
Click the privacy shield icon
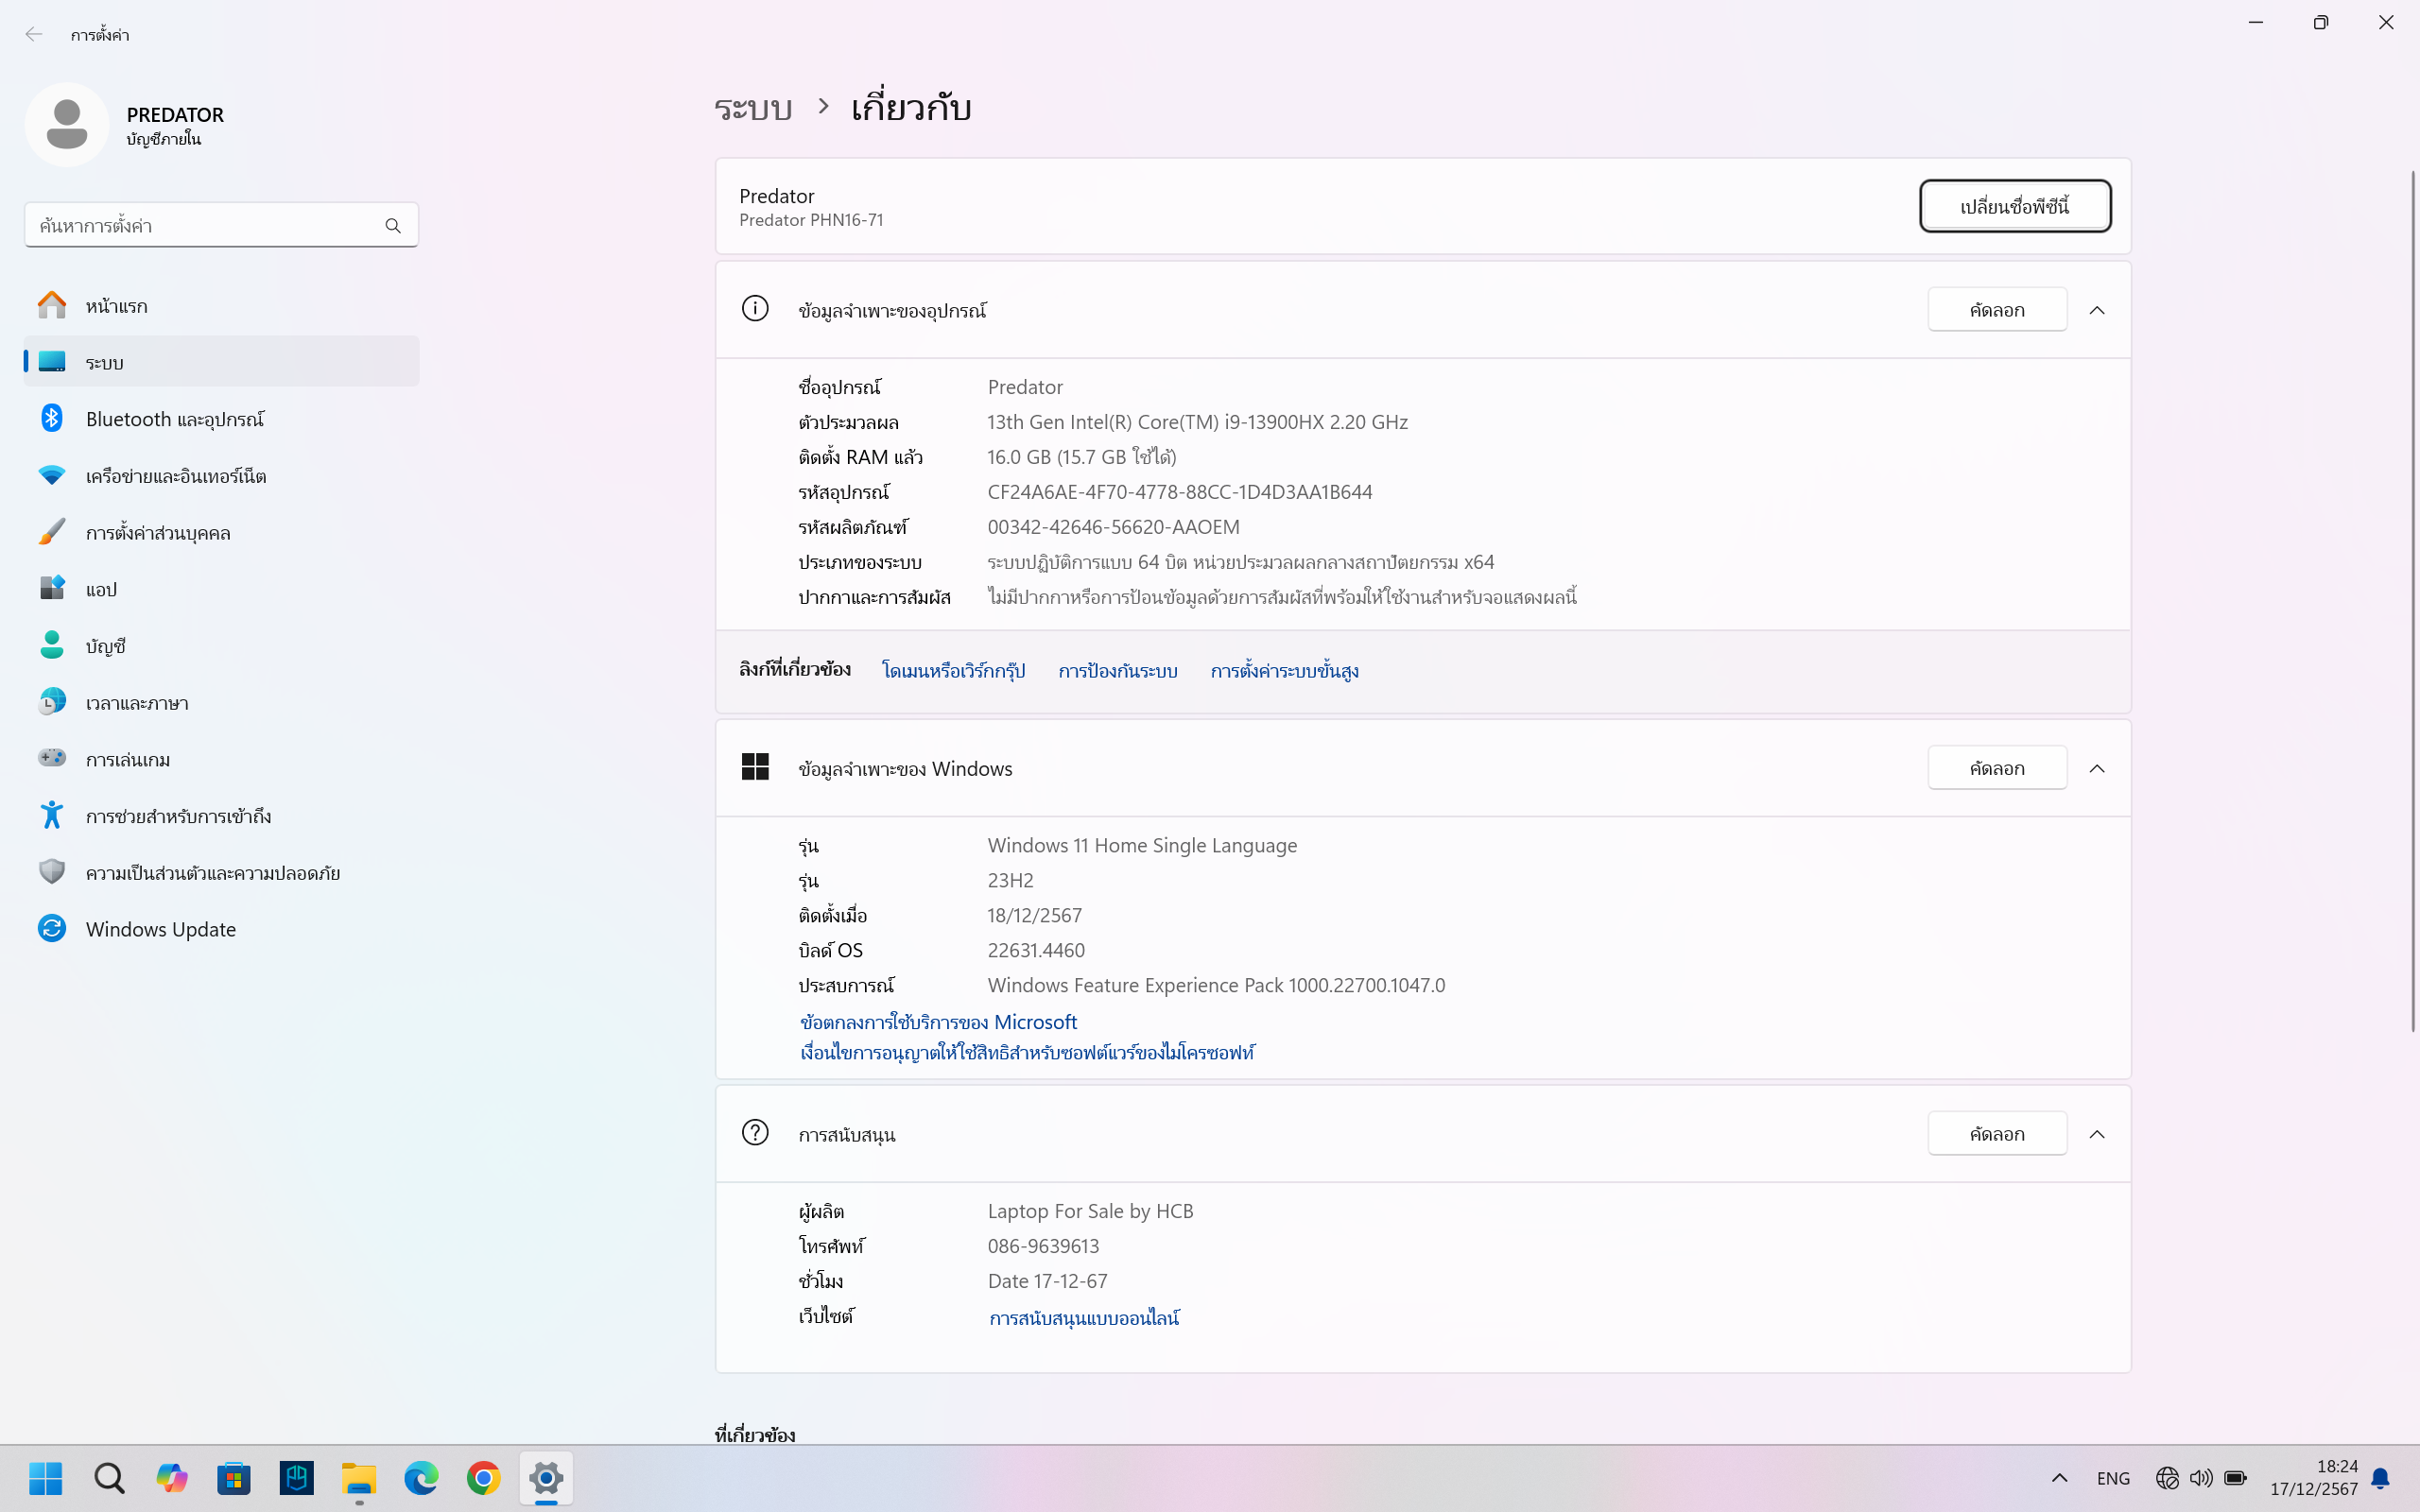click(x=52, y=872)
